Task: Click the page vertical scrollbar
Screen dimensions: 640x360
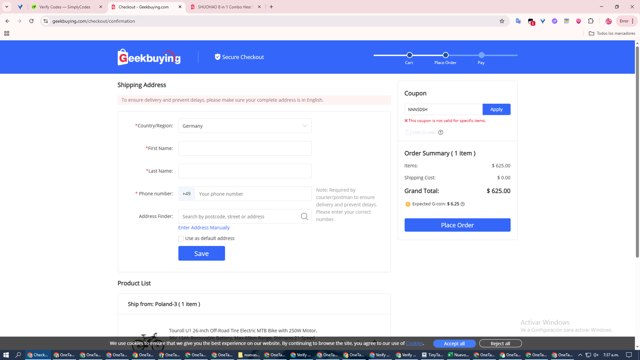Action: pyautogui.click(x=637, y=151)
